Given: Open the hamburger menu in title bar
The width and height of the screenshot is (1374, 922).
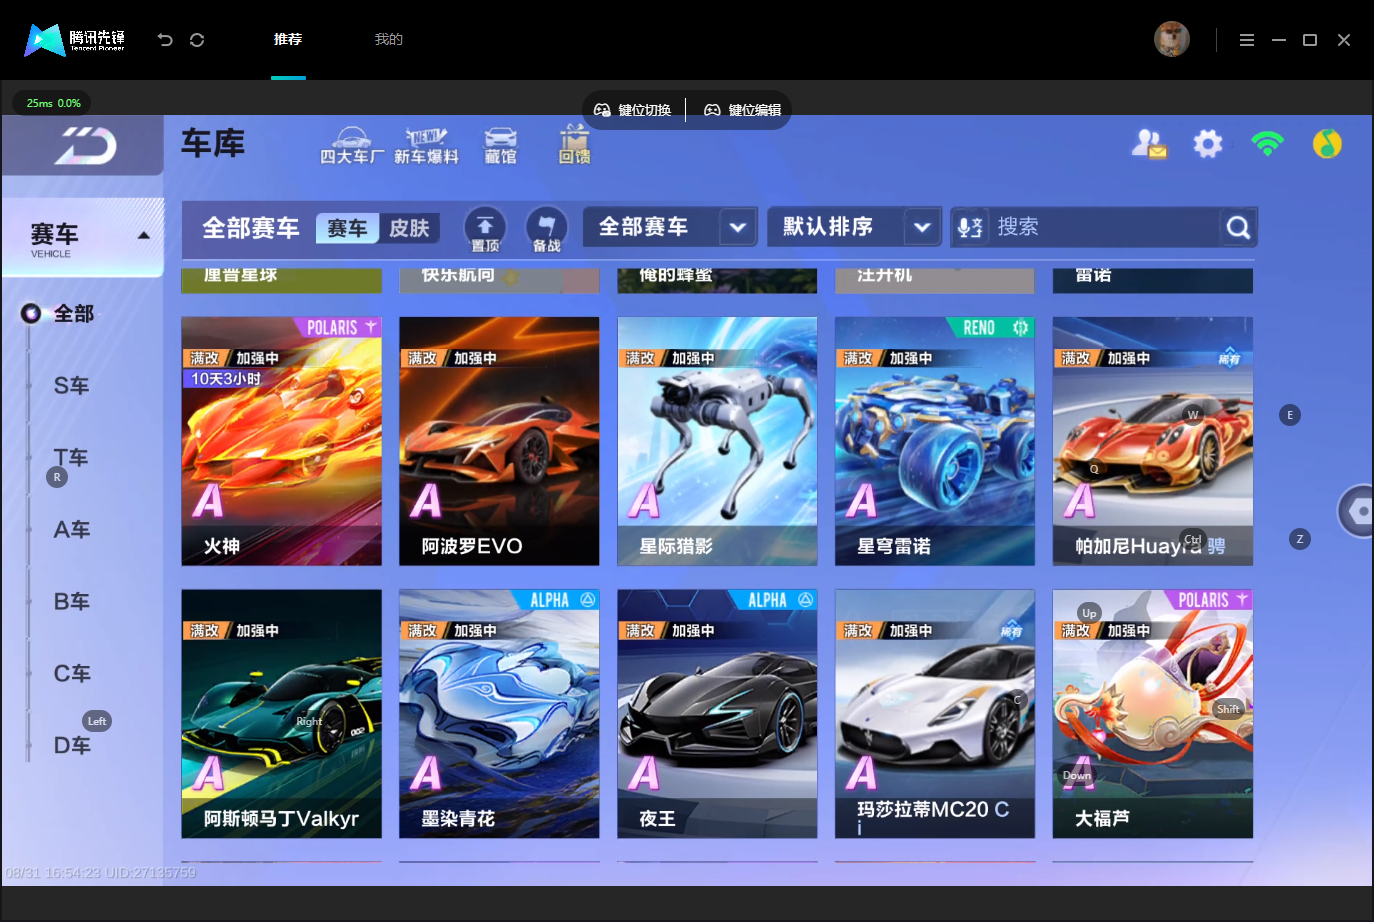Looking at the screenshot, I should click(1246, 40).
